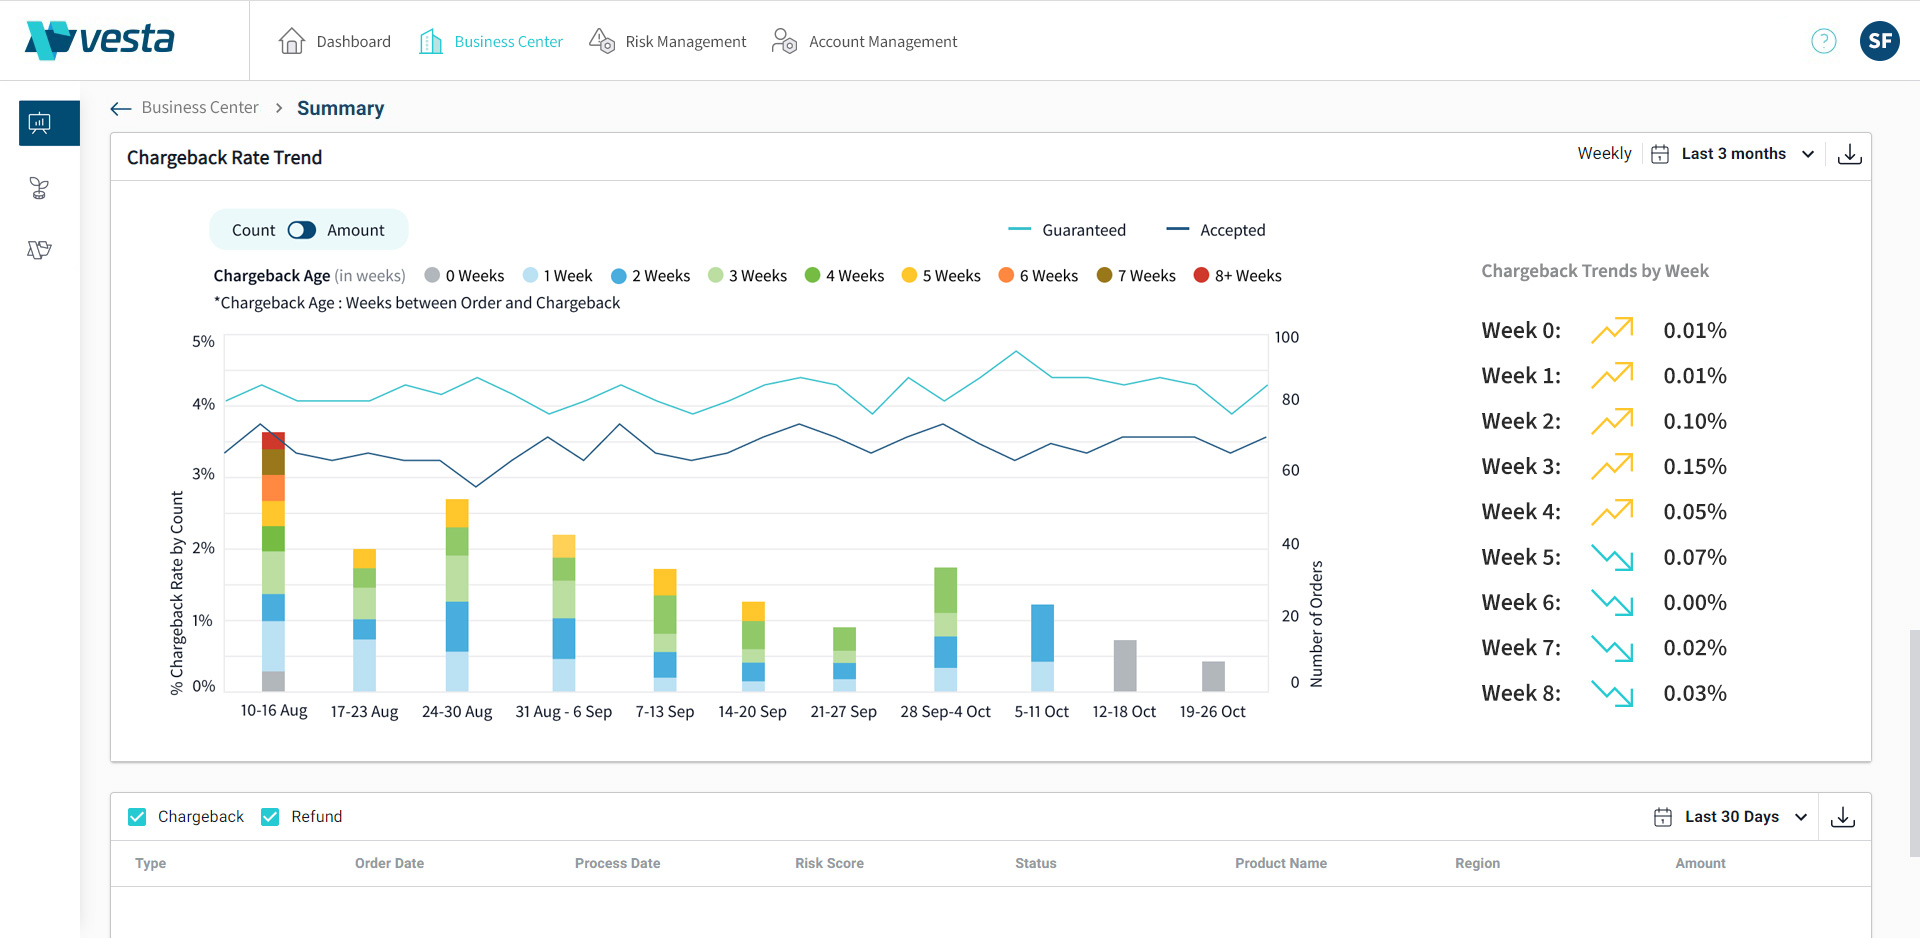Viewport: 1920px width, 938px height.
Task: Open the Weekly interval selector
Action: tap(1604, 154)
